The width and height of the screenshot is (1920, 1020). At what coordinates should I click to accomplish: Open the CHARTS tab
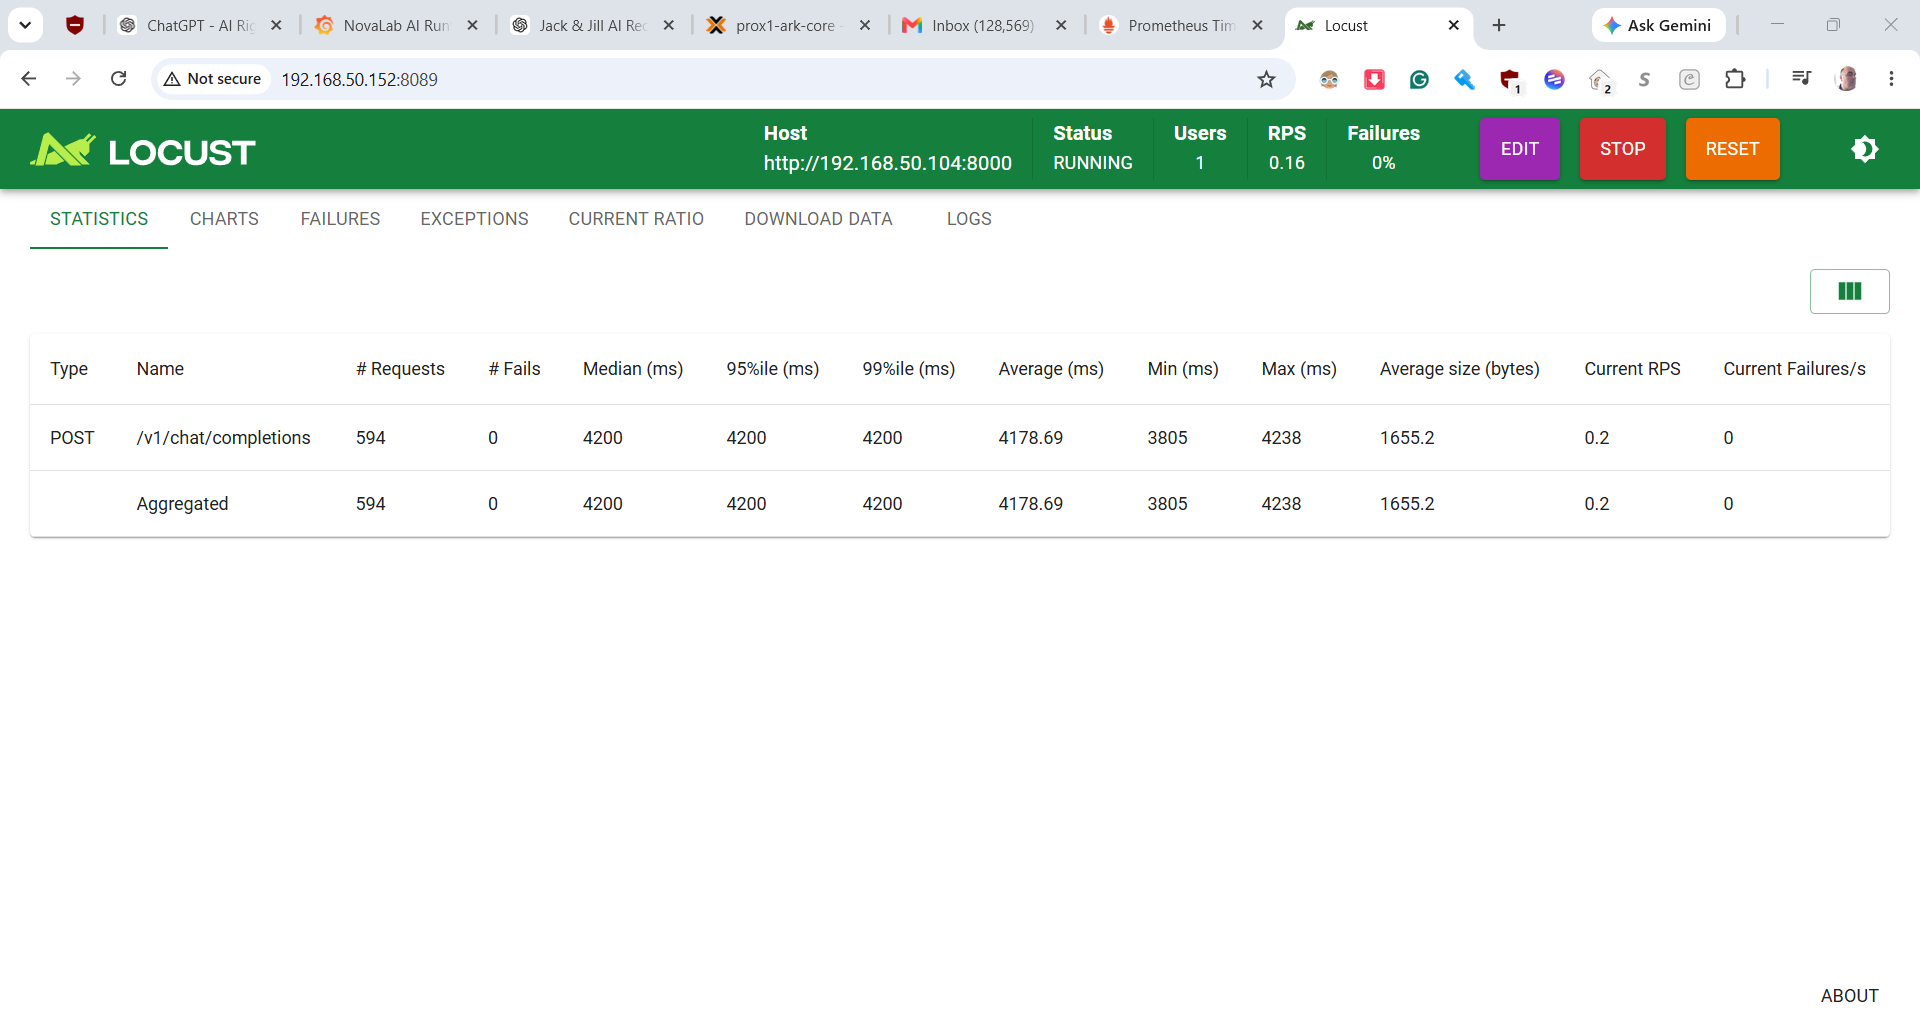[x=224, y=219]
